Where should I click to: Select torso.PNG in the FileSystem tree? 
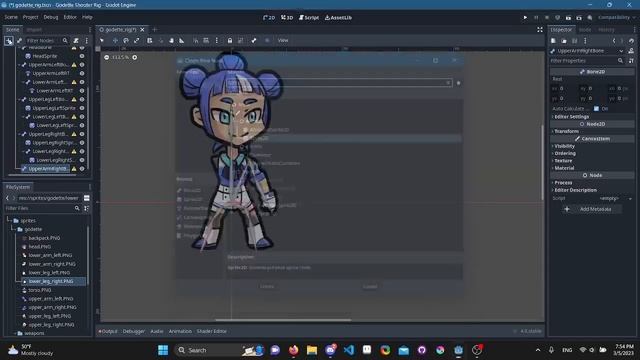40,290
